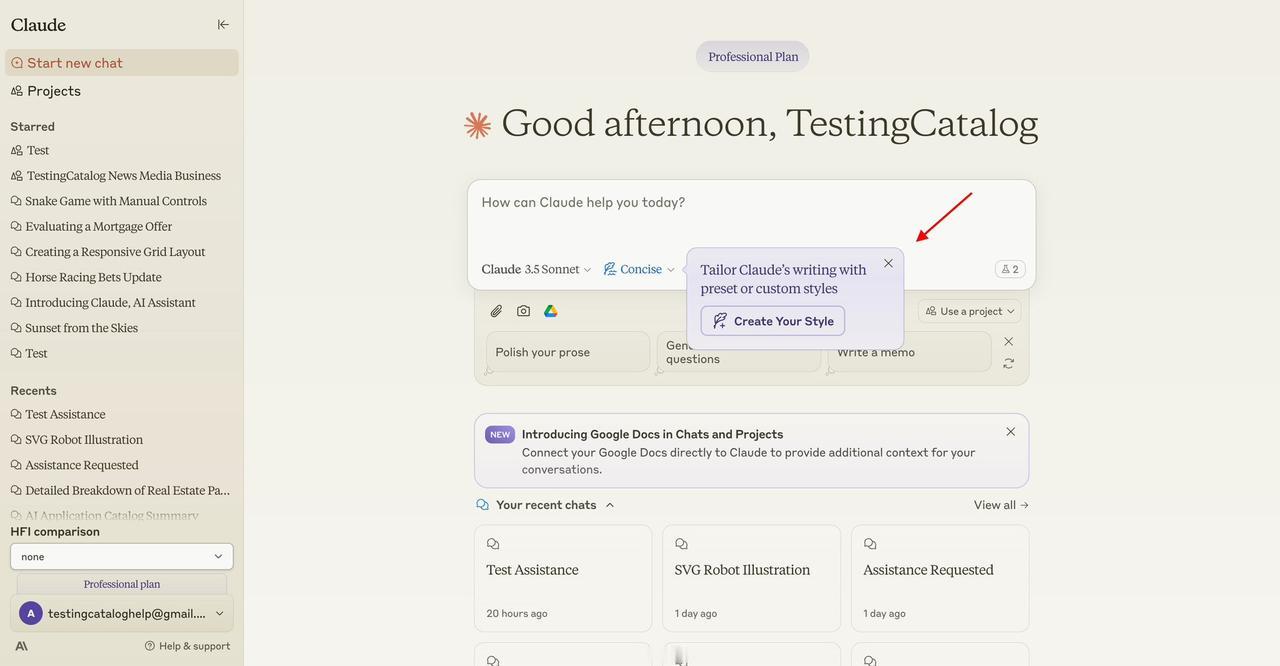Viewport: 1280px width, 666px height.
Task: Click the Professional plan sidebar badge
Action: click(x=122, y=584)
